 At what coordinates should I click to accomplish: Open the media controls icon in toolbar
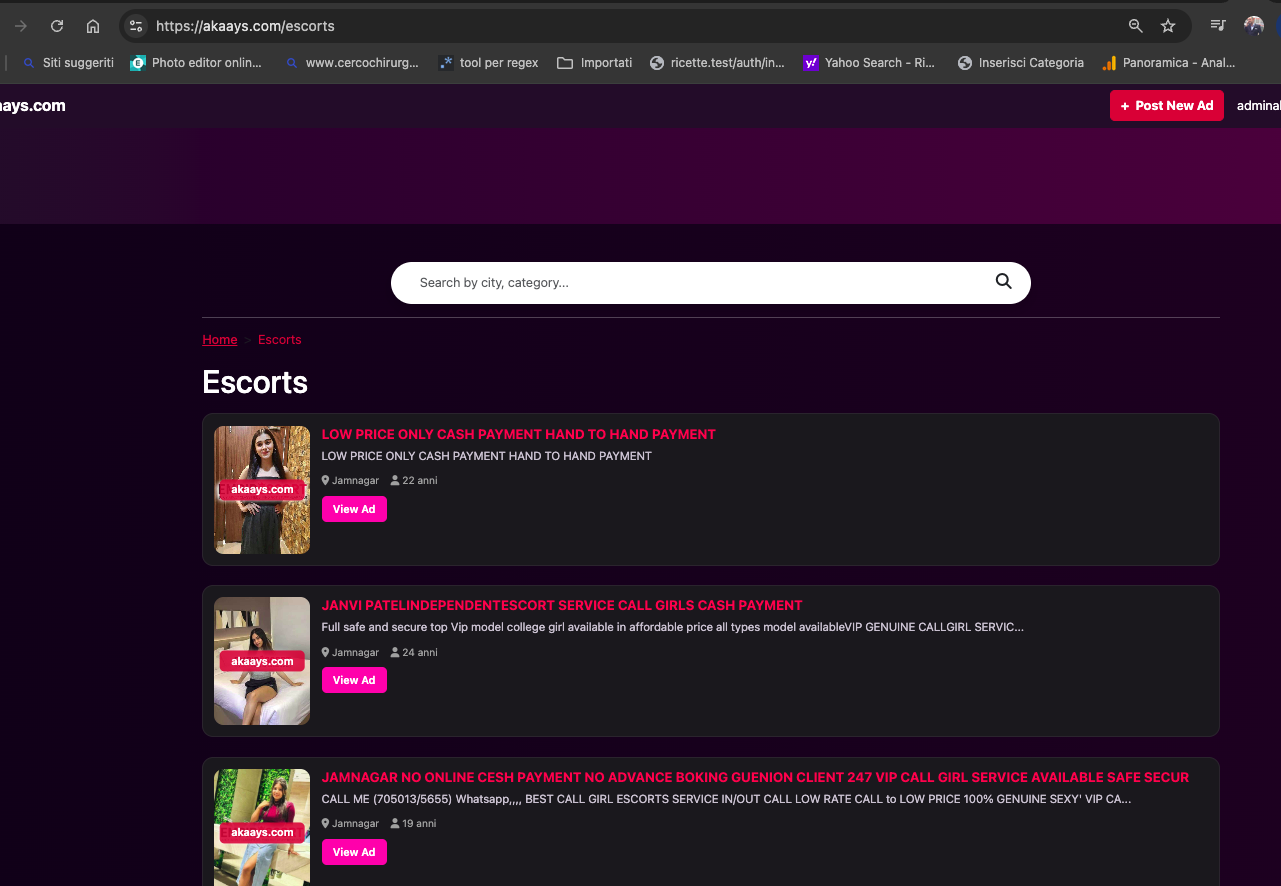[x=1217, y=26]
